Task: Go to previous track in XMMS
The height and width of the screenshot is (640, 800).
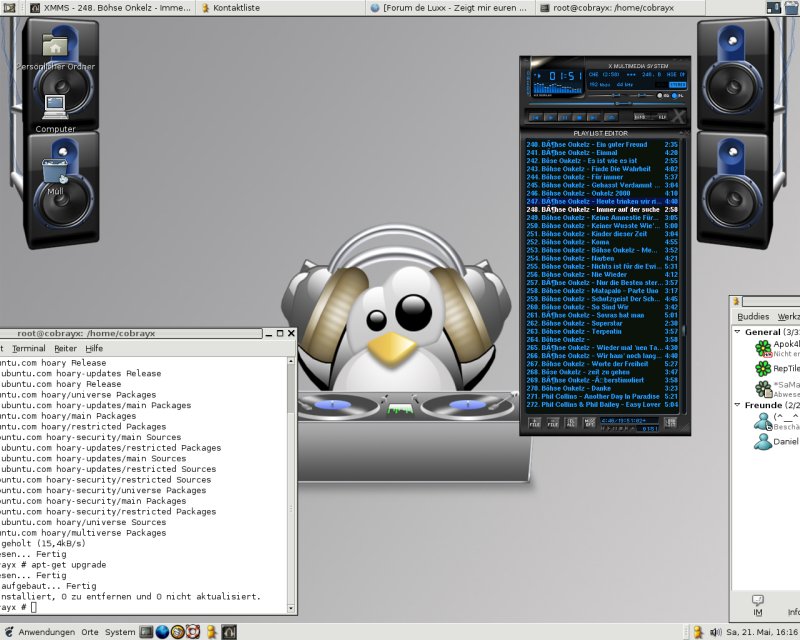Action: pos(536,117)
